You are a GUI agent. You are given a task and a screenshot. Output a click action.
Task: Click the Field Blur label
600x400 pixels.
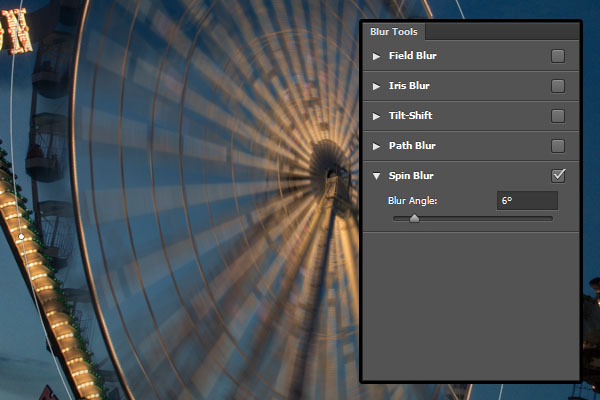coord(412,56)
